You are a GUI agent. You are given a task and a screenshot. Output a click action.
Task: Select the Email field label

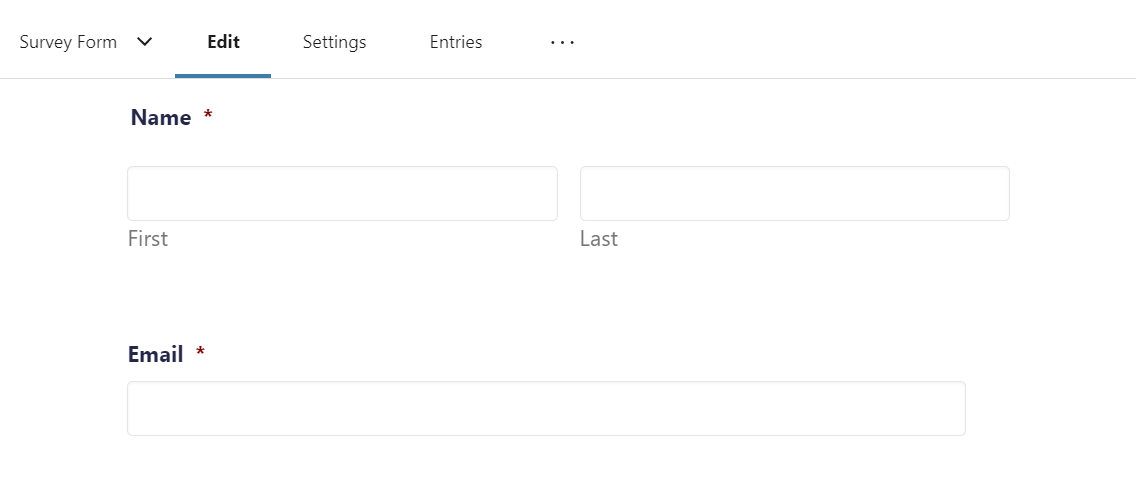pyautogui.click(x=155, y=354)
